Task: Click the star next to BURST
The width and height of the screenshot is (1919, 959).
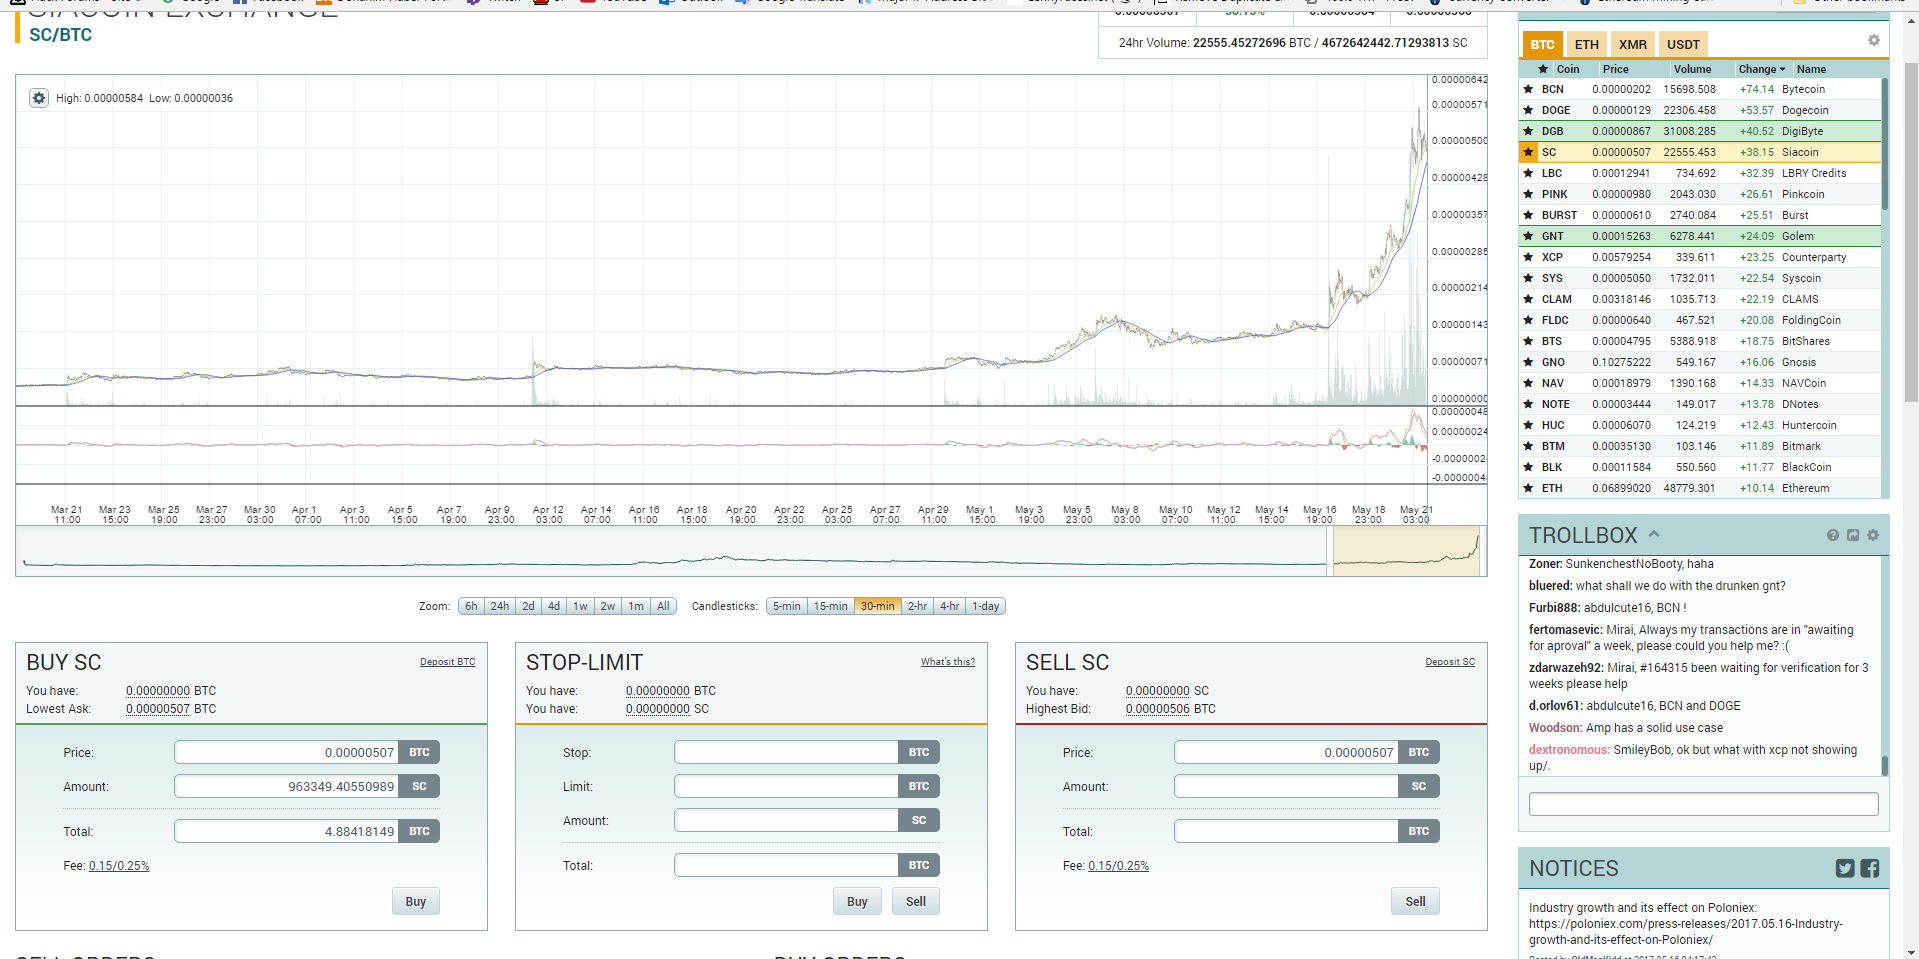Action: 1528,215
